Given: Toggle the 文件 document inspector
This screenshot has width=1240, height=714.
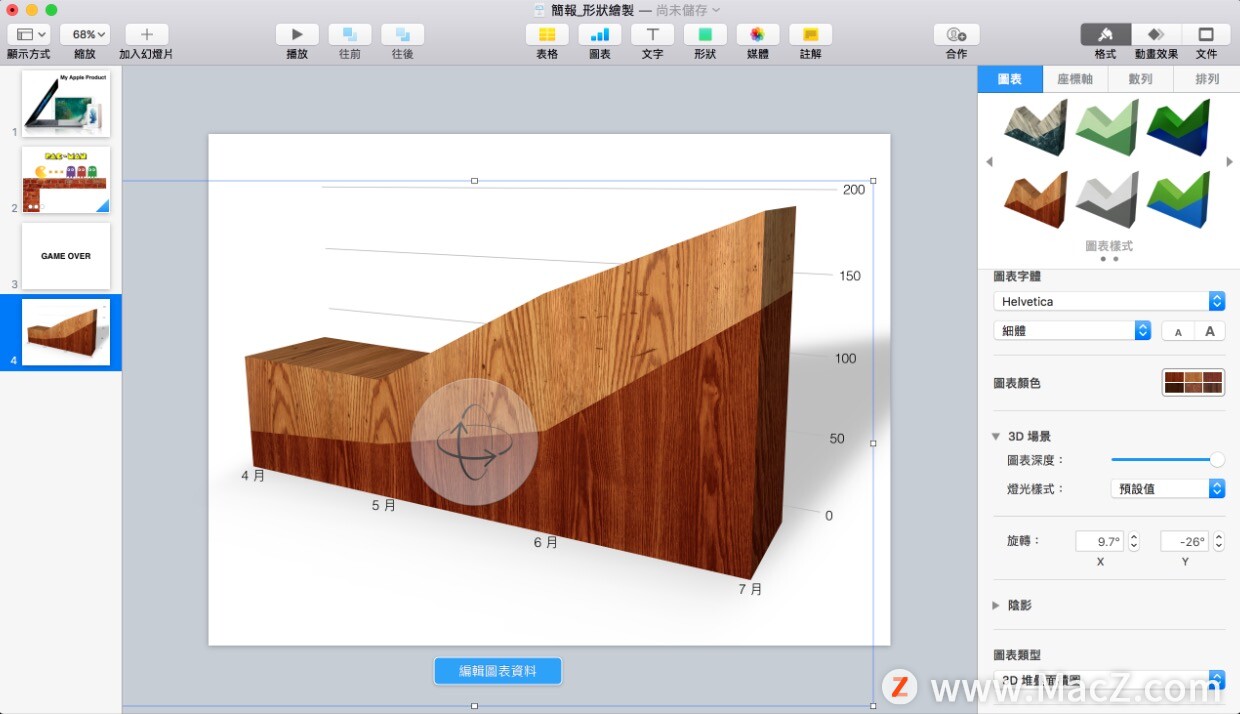Looking at the screenshot, I should 1206,34.
